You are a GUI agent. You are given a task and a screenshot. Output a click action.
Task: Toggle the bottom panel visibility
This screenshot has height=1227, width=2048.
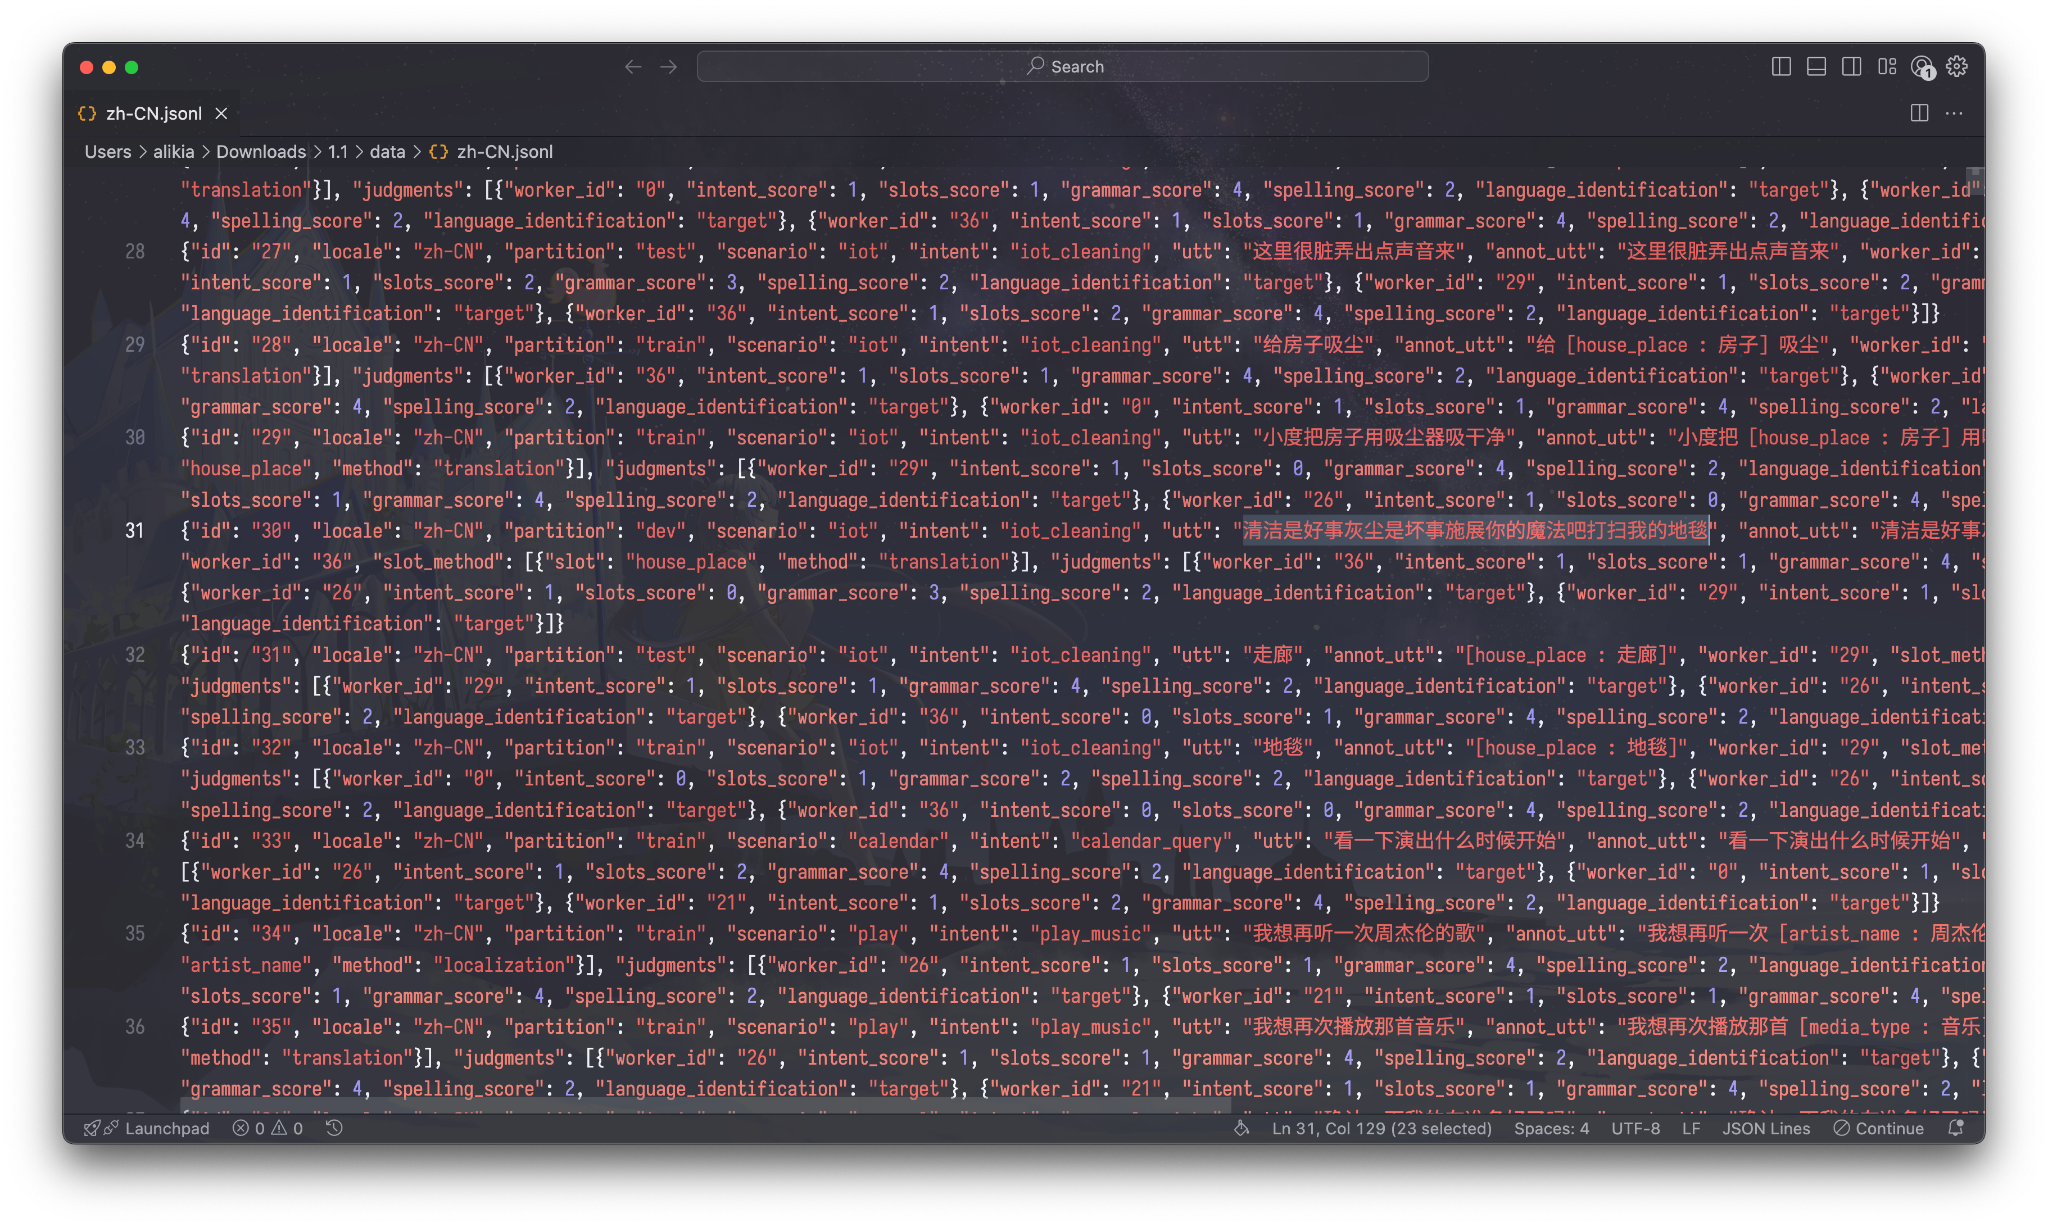point(1815,66)
